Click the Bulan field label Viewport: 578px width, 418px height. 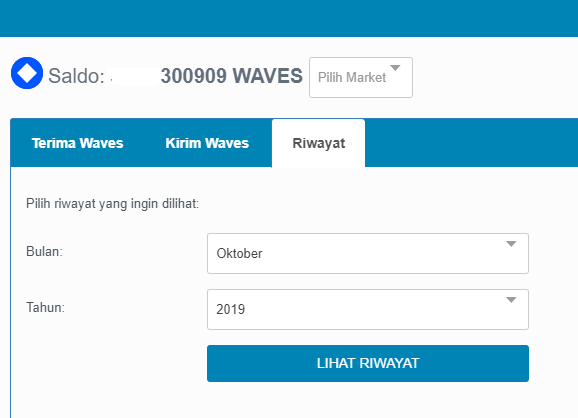[x=44, y=251]
